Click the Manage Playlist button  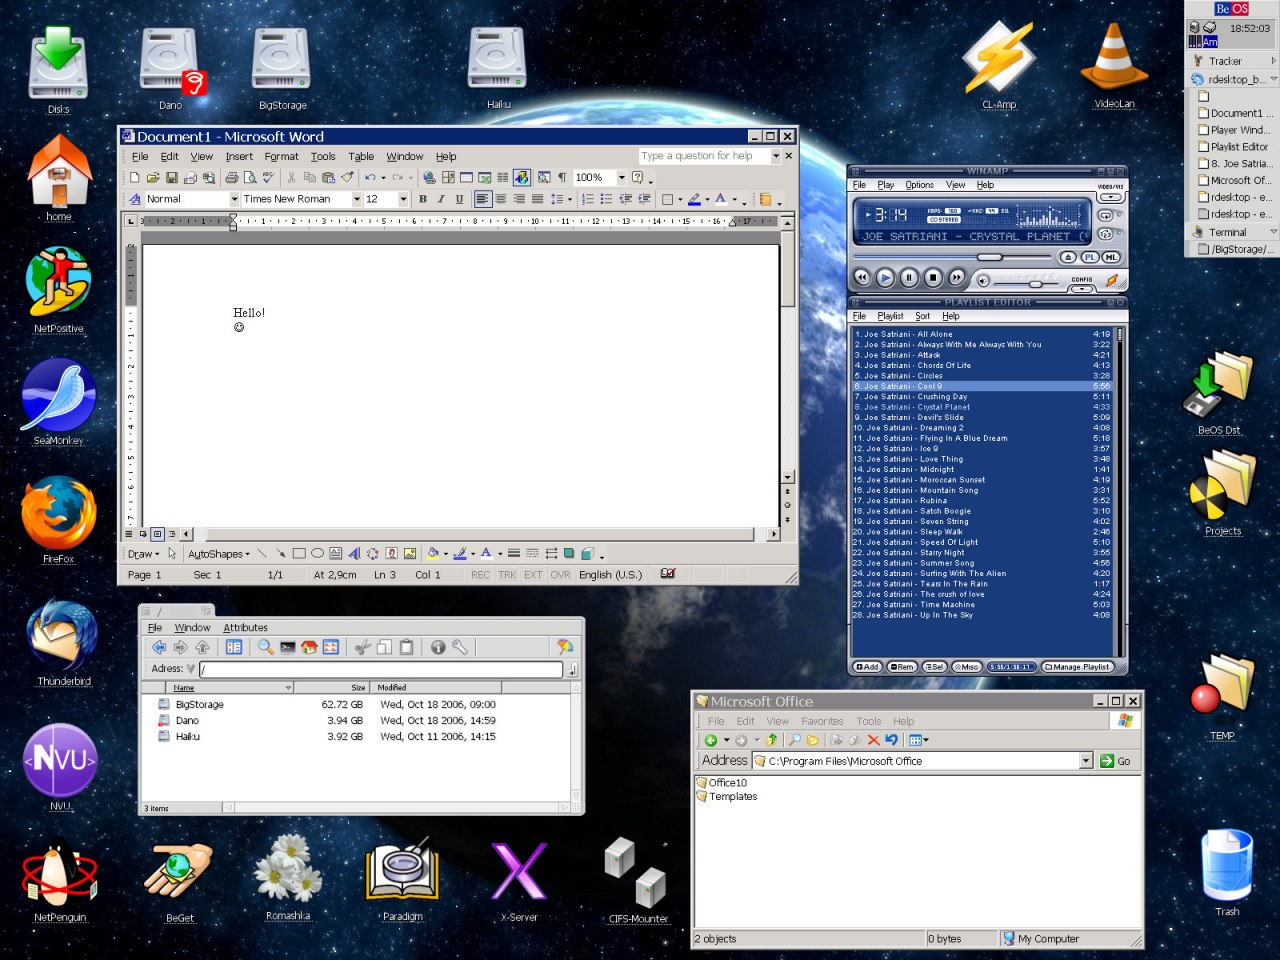tap(1076, 667)
